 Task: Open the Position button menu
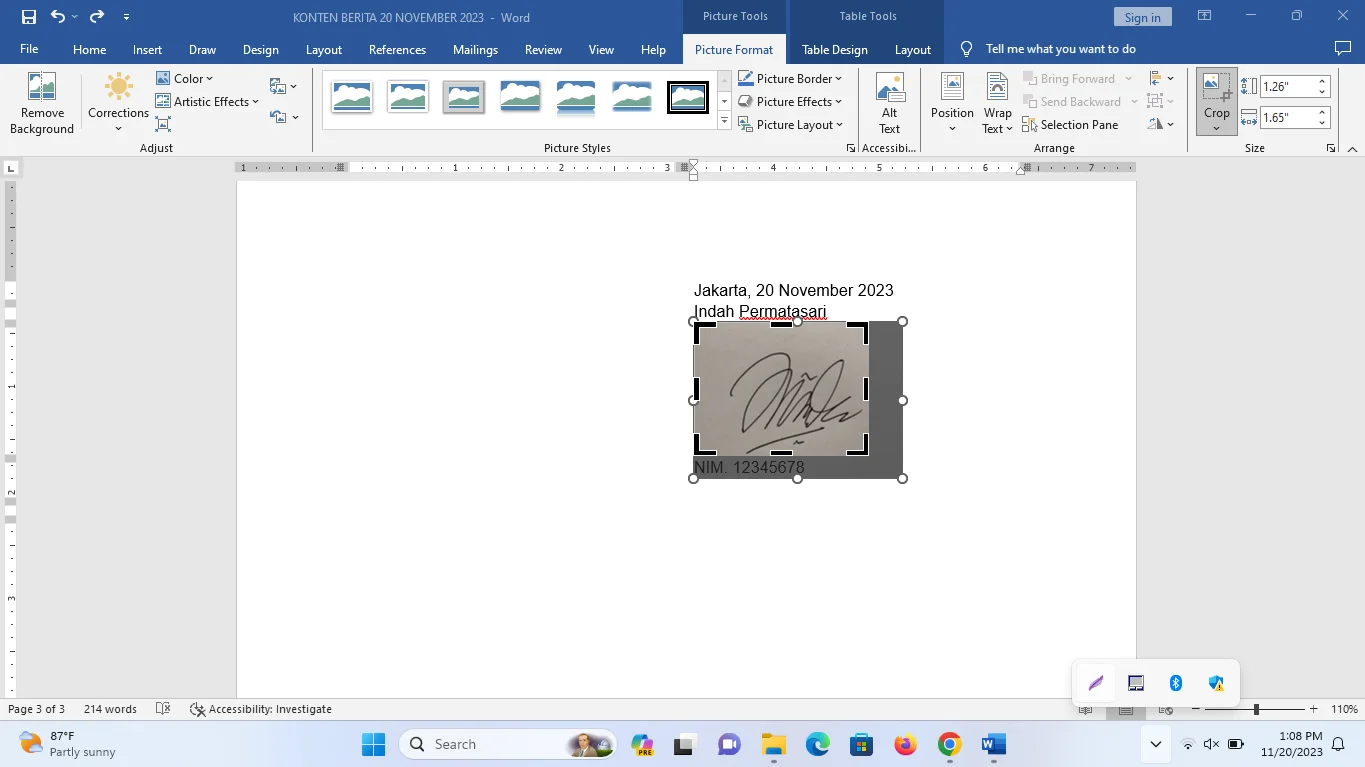click(x=952, y=105)
